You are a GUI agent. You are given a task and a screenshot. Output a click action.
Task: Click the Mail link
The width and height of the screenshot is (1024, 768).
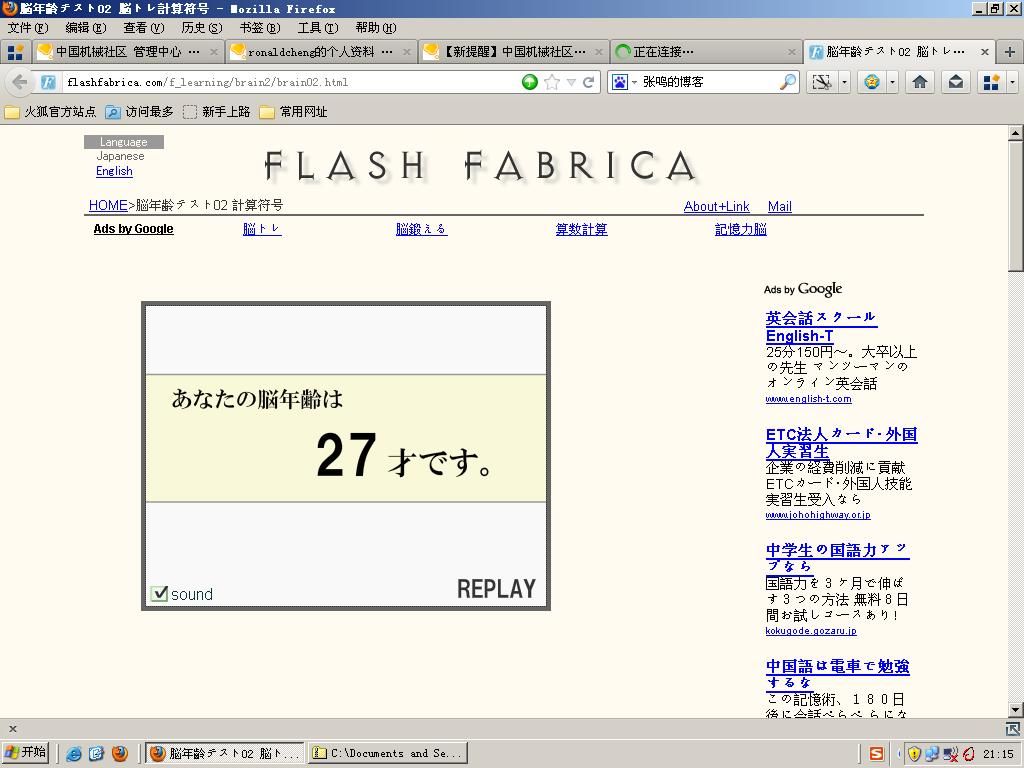[x=780, y=206]
